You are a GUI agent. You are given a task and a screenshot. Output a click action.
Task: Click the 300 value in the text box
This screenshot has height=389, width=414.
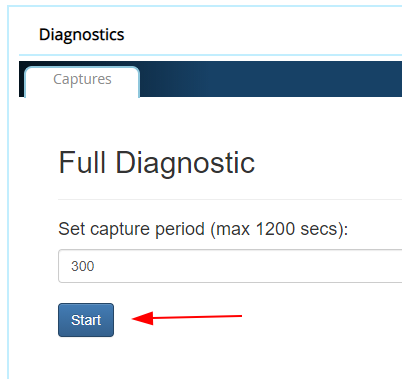pyautogui.click(x=82, y=266)
